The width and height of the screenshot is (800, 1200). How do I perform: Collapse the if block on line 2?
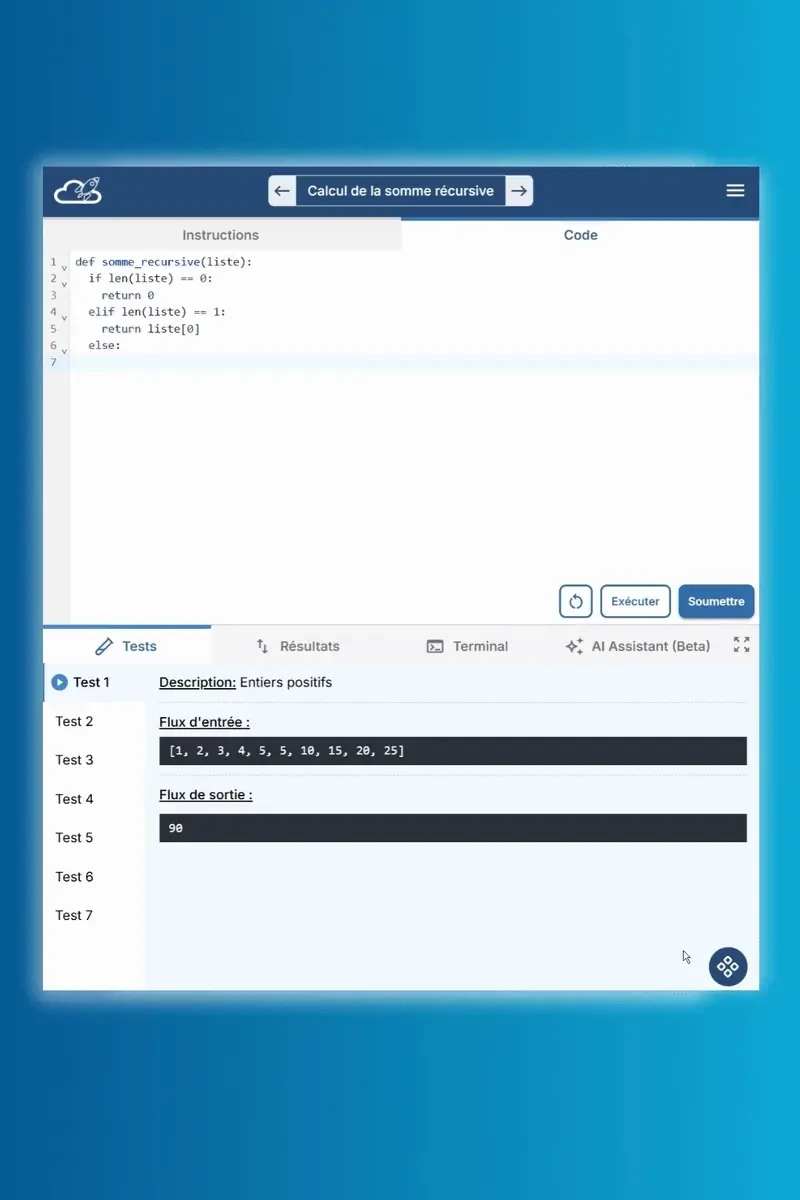64,284
